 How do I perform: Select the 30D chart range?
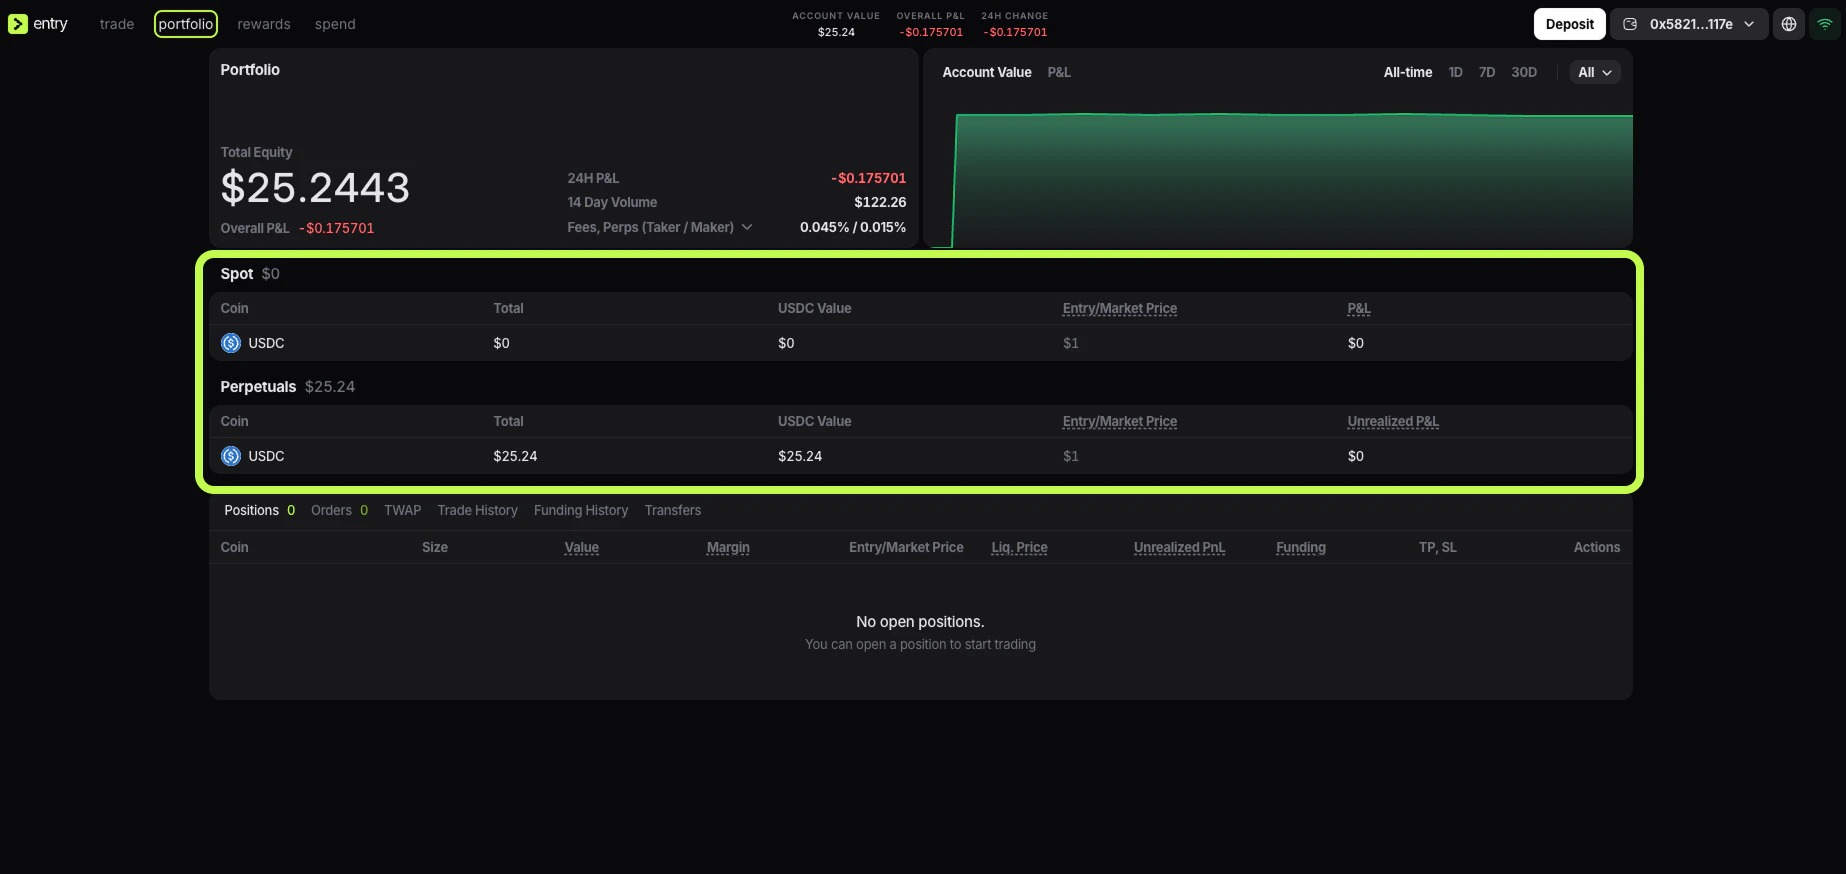pos(1524,72)
